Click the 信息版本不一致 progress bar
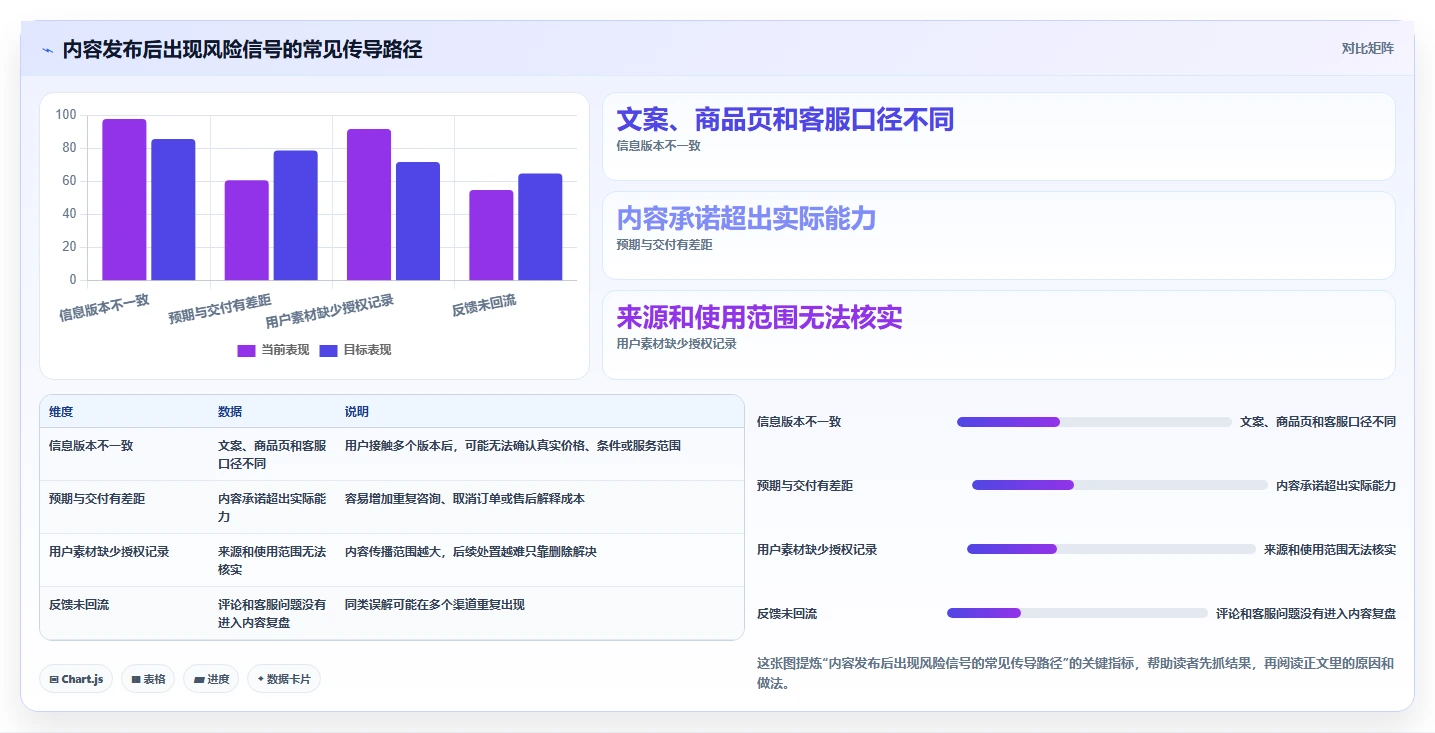Viewport: 1435px width, 733px height. point(1094,422)
